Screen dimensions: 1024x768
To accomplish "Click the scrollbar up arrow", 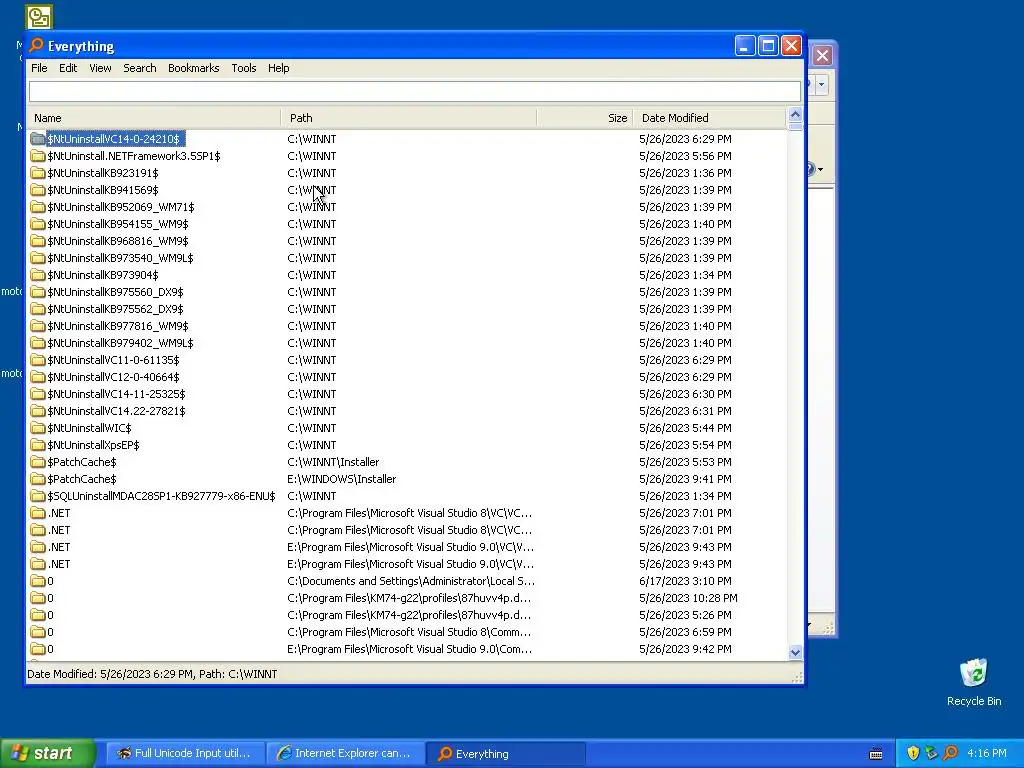I will [795, 114].
